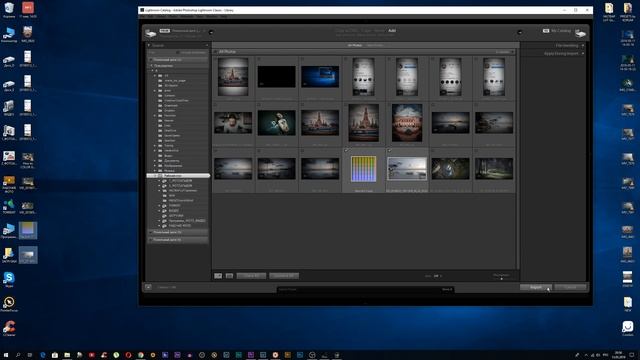Open CCleaner desktop shortcut
Viewport: 640px width, 360px height.
click(9, 329)
